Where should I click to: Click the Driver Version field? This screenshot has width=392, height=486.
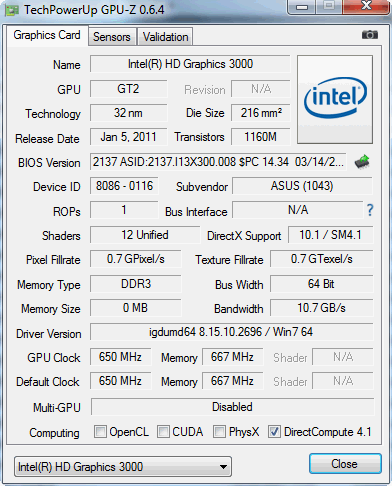point(231,332)
